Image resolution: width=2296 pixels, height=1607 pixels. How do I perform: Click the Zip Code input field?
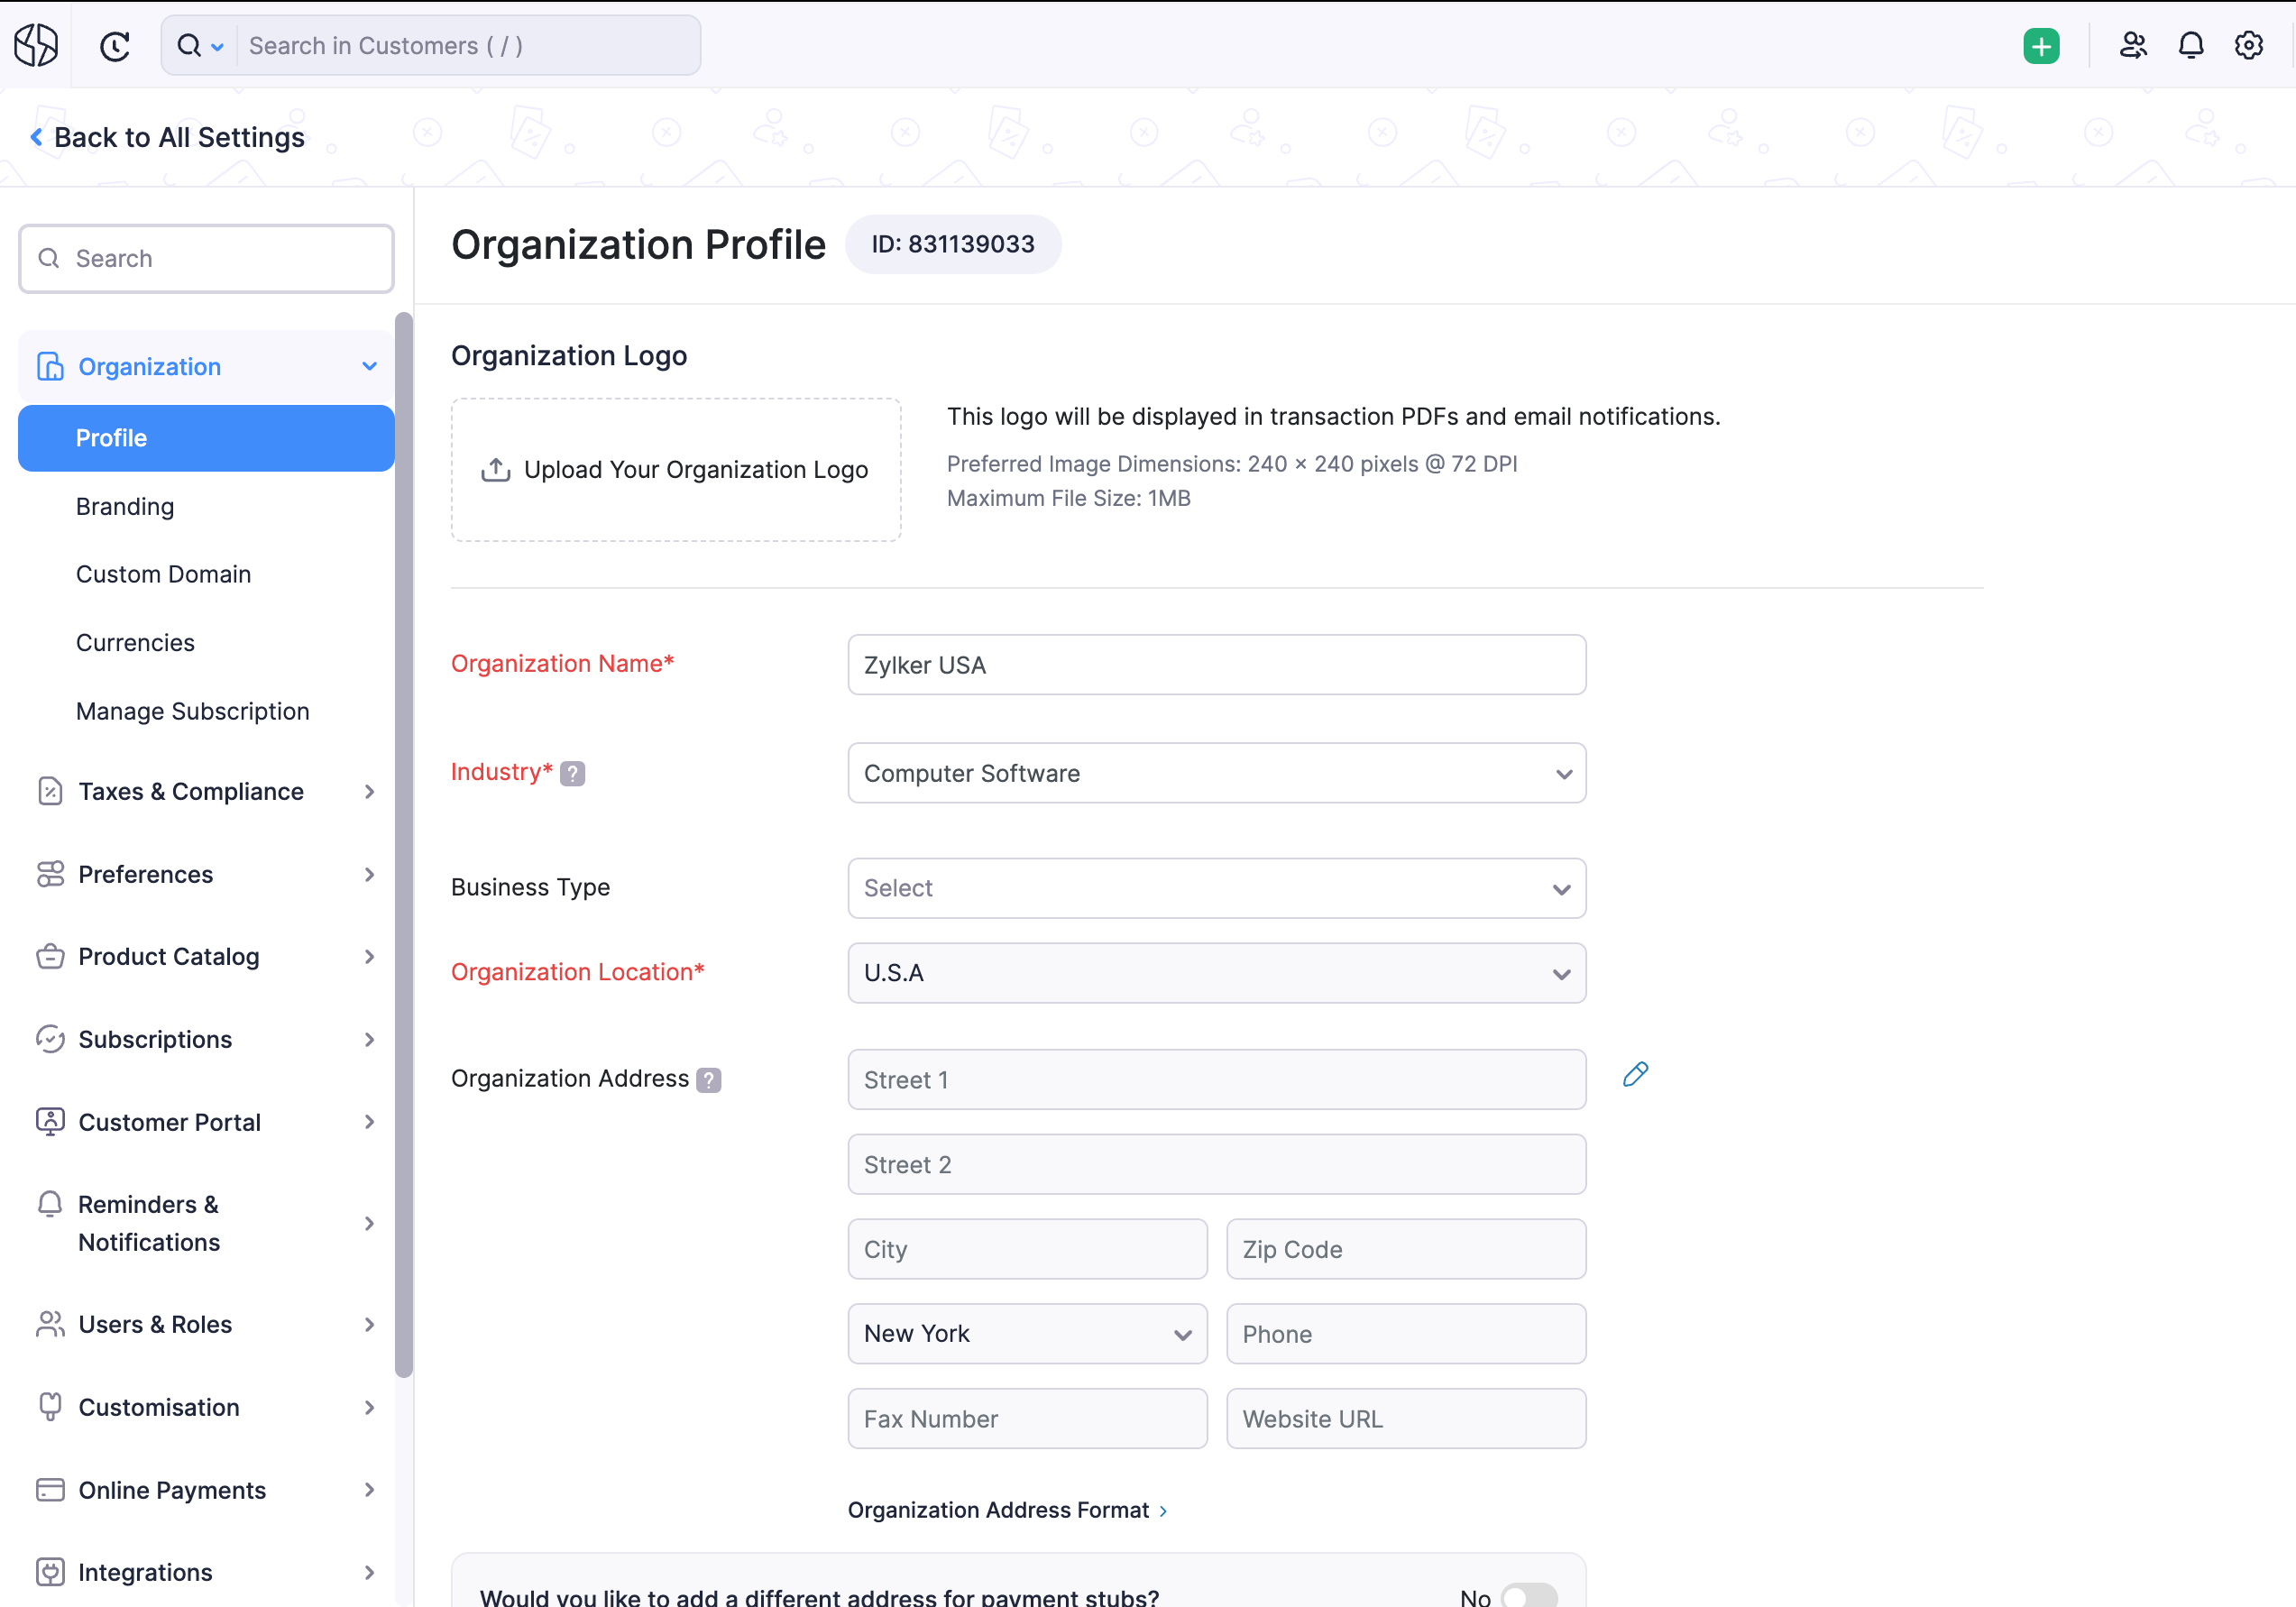[1406, 1249]
